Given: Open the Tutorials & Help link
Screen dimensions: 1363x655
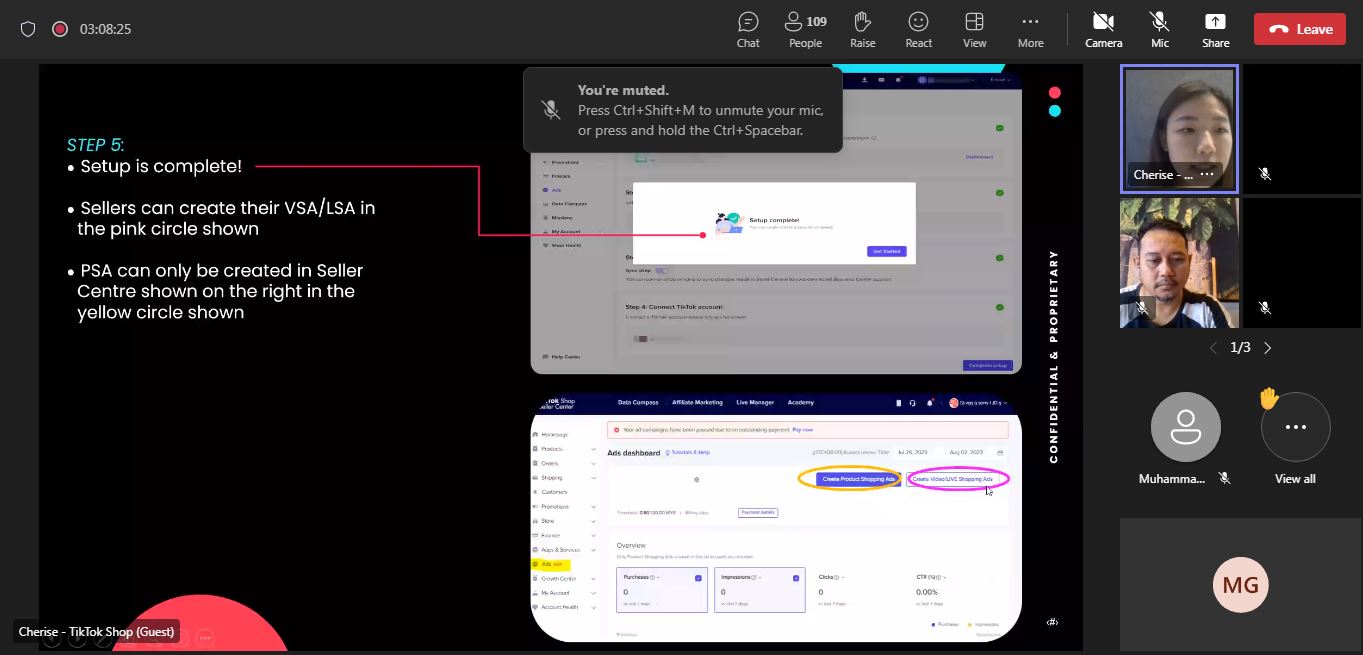Looking at the screenshot, I should [x=688, y=453].
